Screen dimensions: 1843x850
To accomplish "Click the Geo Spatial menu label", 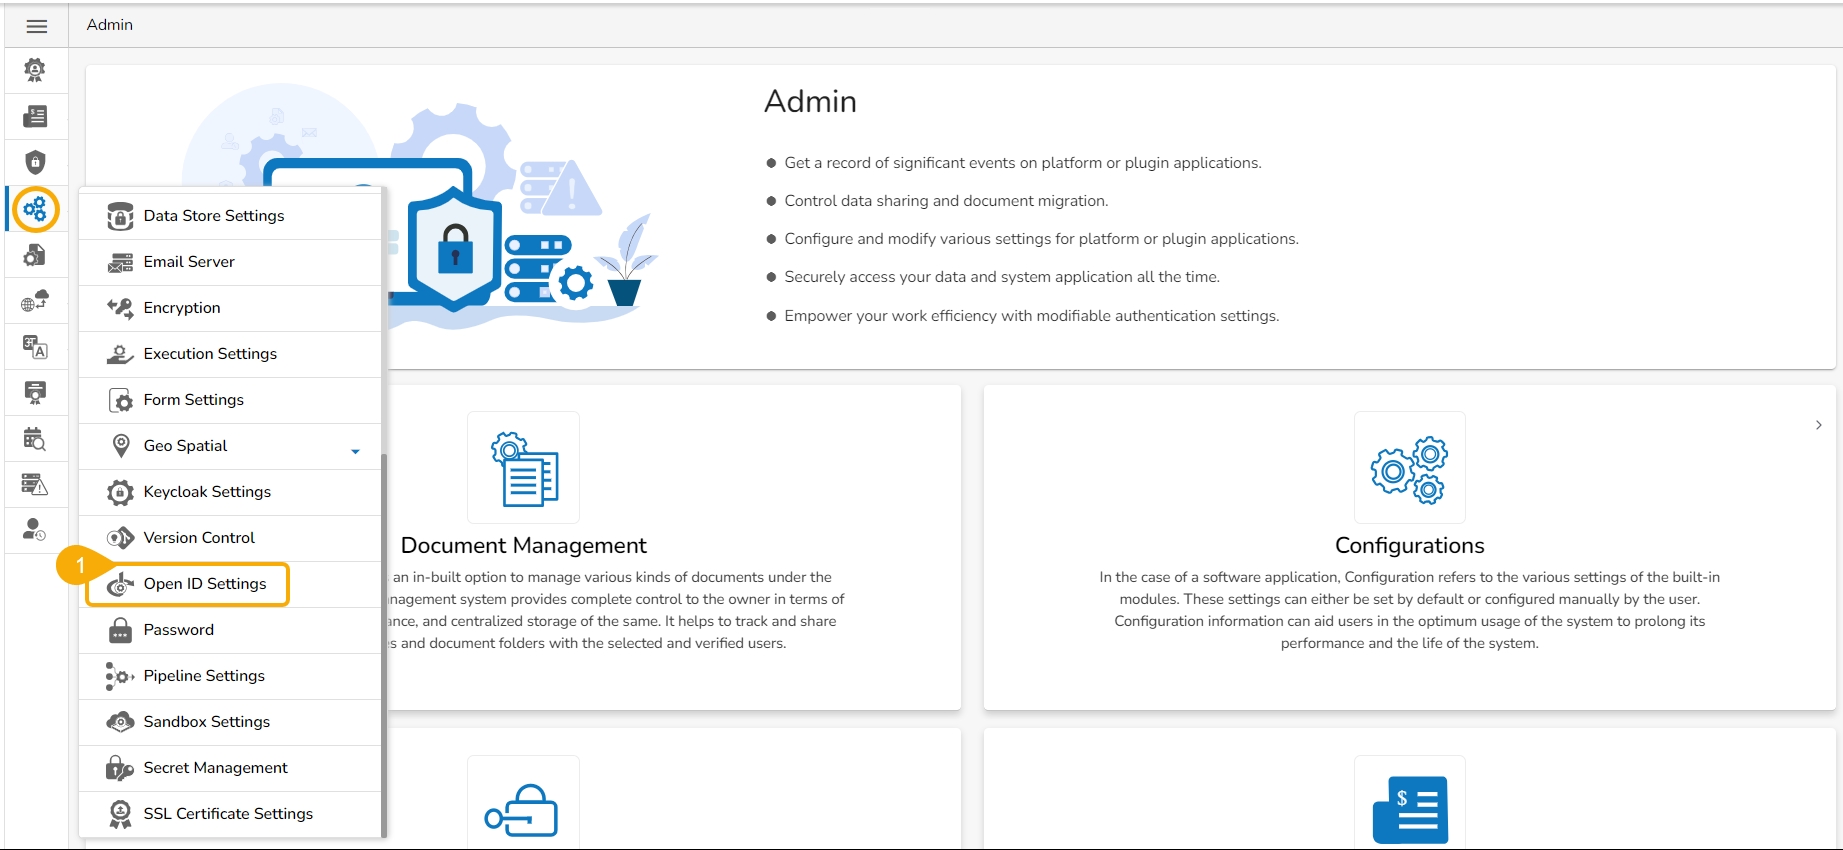I will [185, 446].
